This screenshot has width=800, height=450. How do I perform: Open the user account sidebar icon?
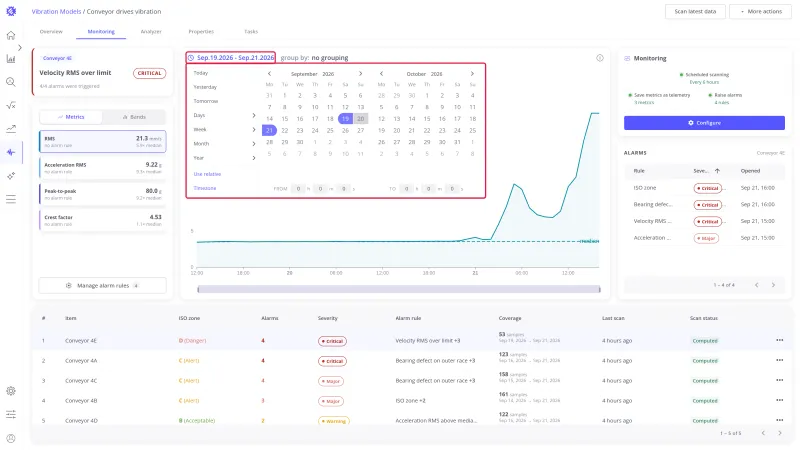coord(11,438)
